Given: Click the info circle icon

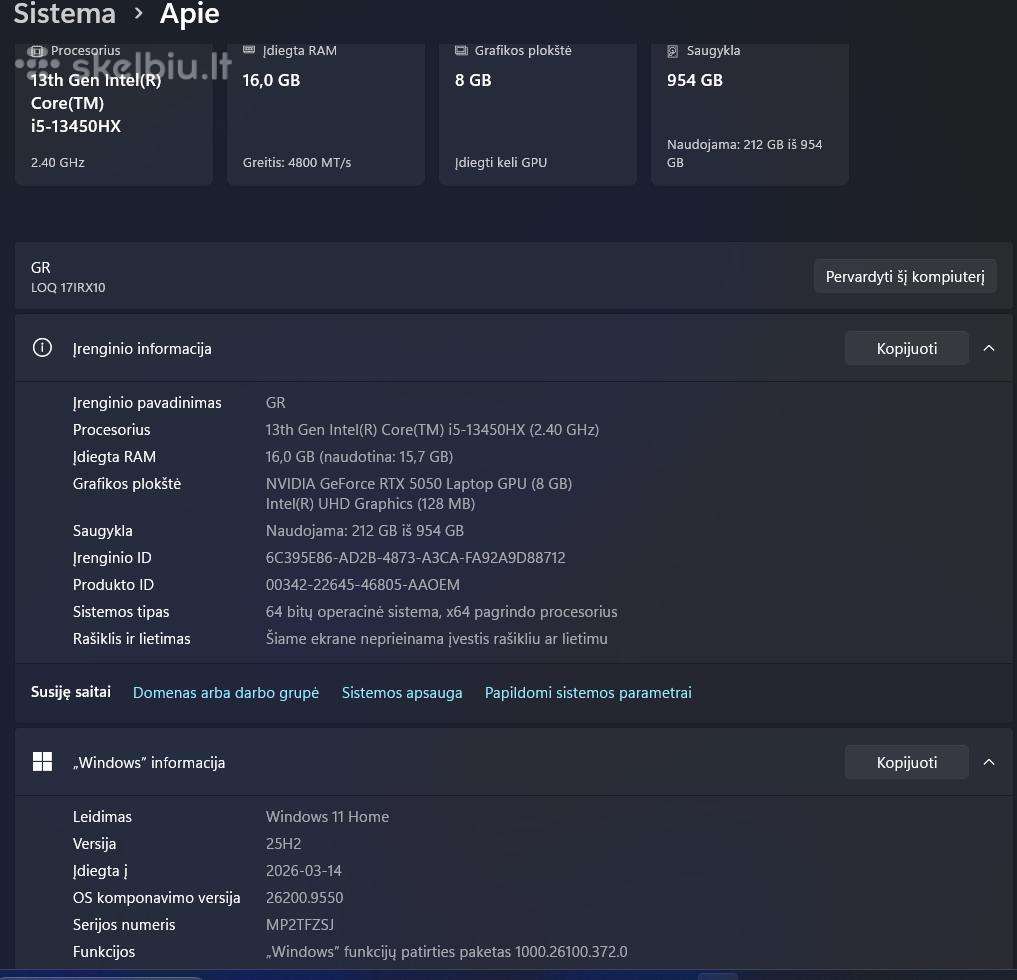Looking at the screenshot, I should click(42, 348).
